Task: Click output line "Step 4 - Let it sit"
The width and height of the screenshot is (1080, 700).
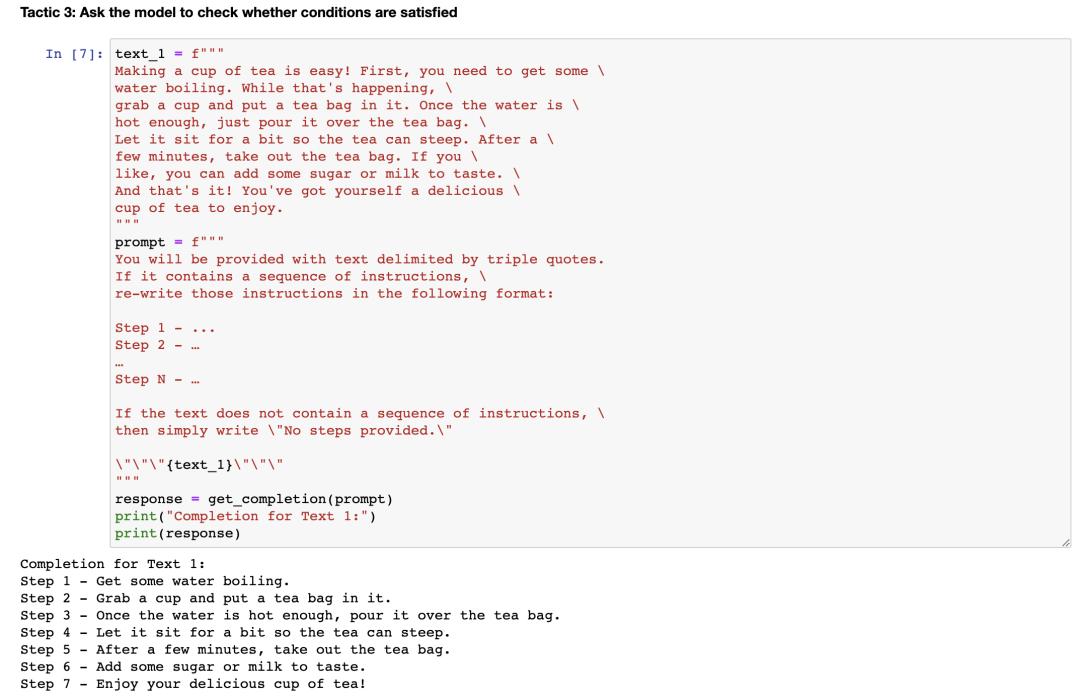Action: click(x=235, y=632)
